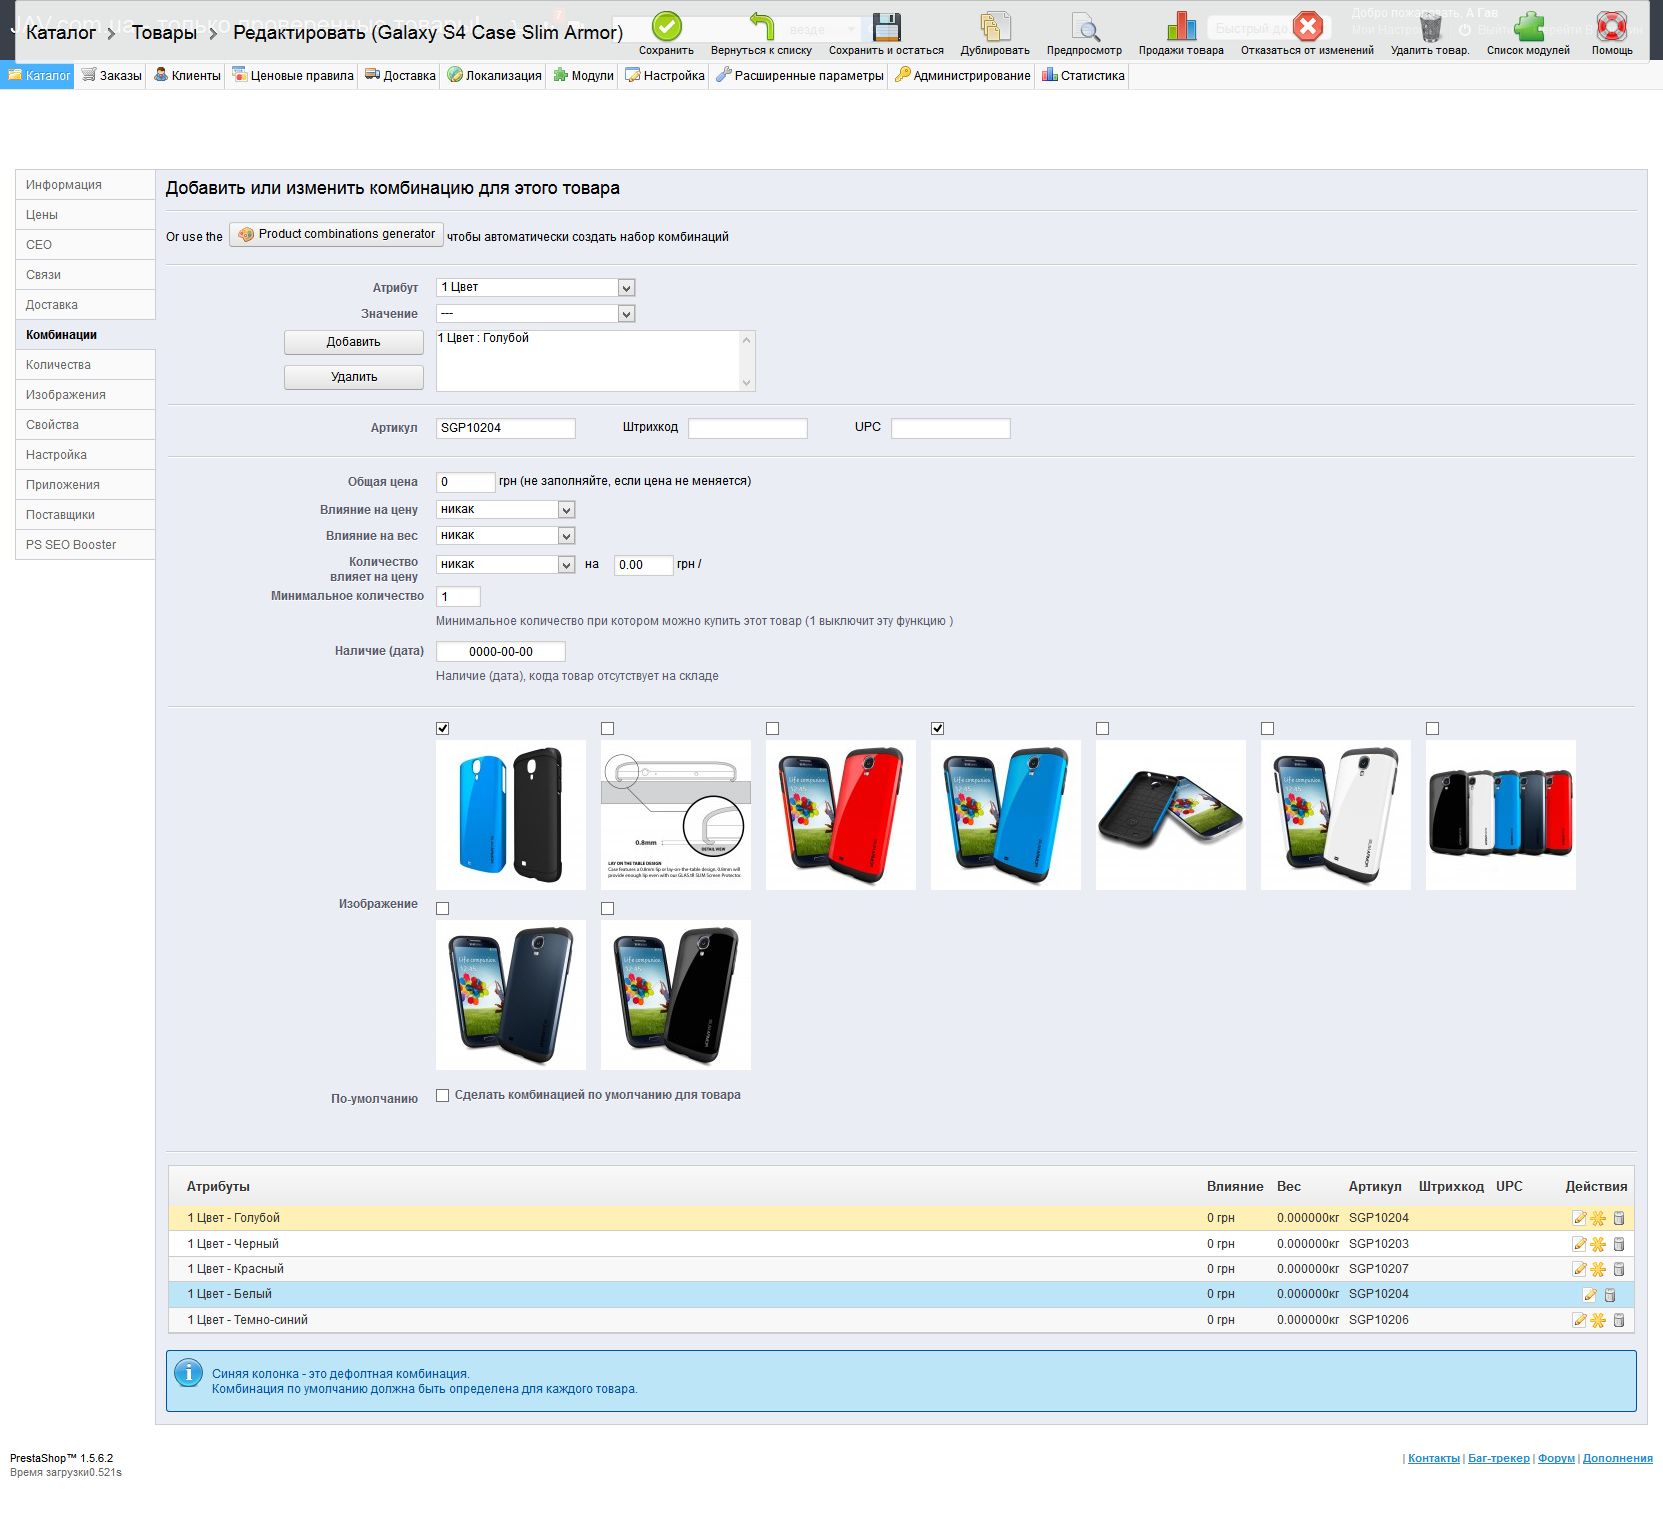Check the white case image checkbox
Screen dimensions: 1663x1515
pos(1268,729)
